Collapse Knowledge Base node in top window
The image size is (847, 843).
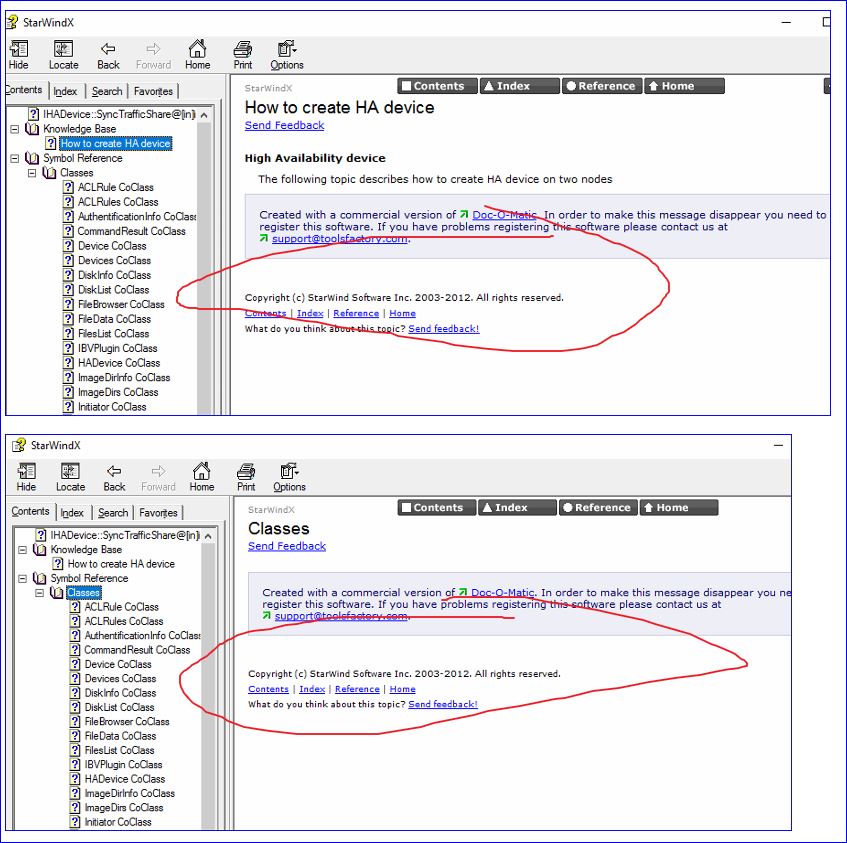15,129
